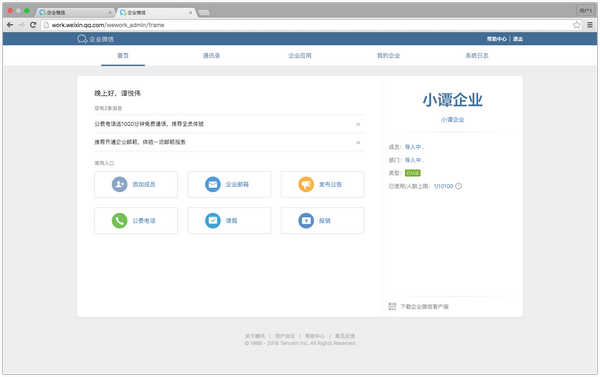600x377 pixels.
Task: Click the green 已认证 badge
Action: click(412, 173)
